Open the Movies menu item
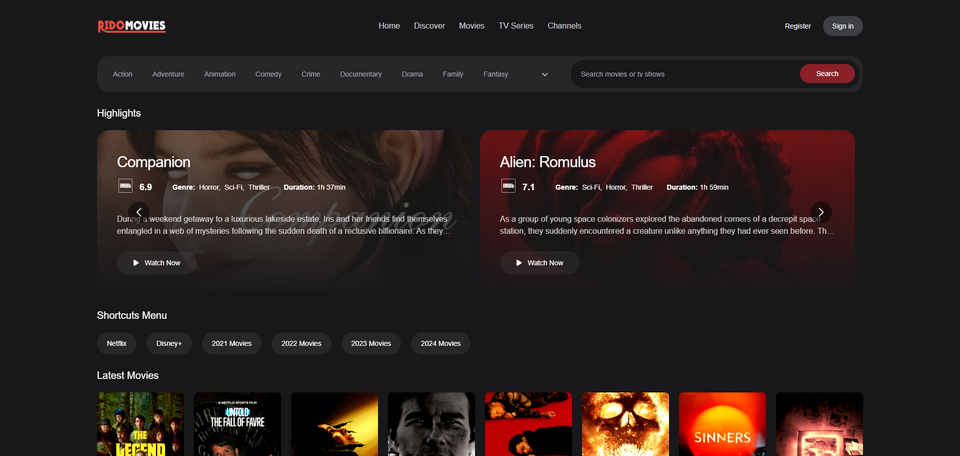 [x=471, y=26]
